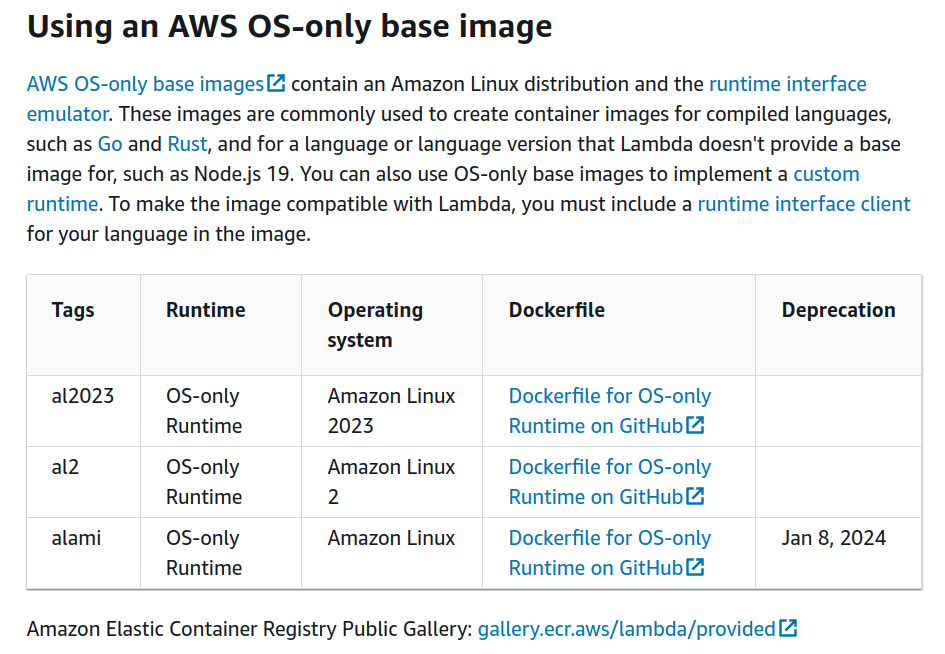Open the Go language link
This screenshot has height=654, width=945.
(110, 144)
